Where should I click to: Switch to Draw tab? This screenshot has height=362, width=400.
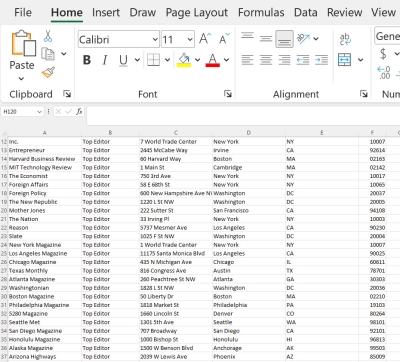point(143,13)
